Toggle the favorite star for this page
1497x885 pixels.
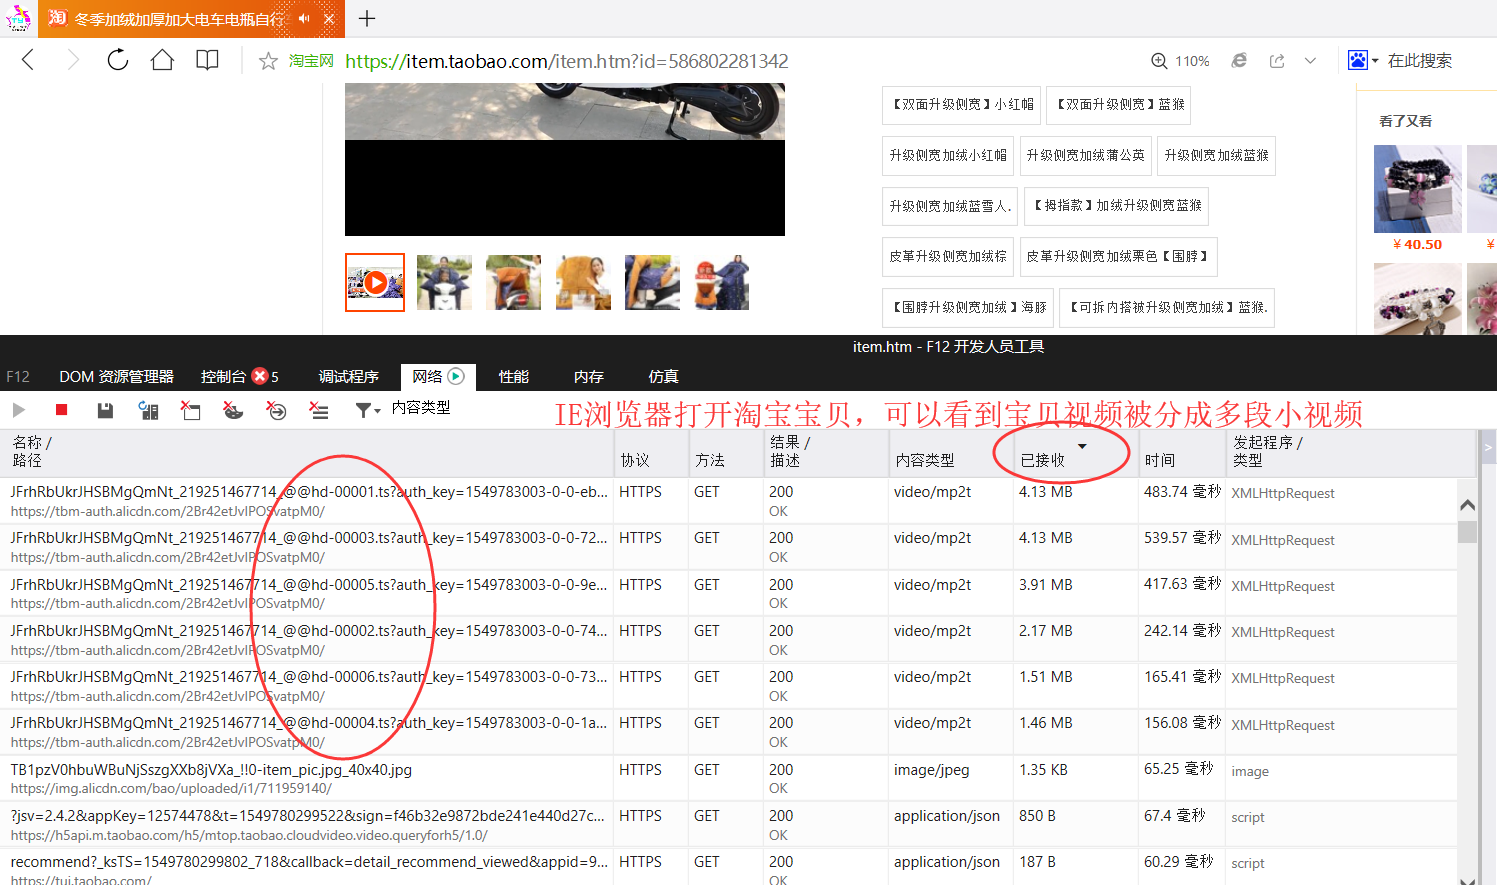(x=268, y=62)
